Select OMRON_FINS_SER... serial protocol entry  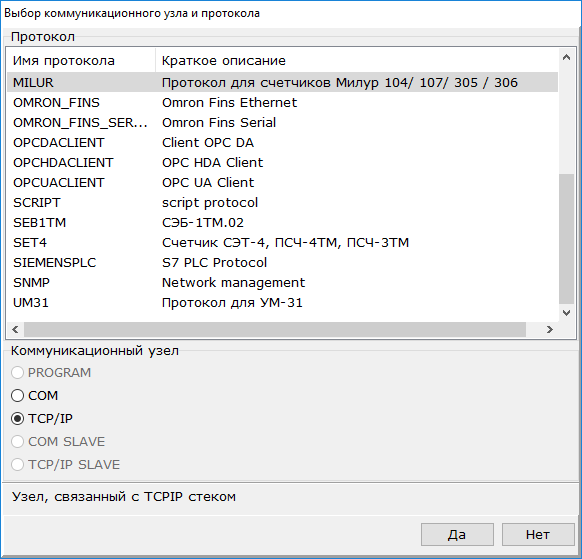pyautogui.click(x=282, y=122)
